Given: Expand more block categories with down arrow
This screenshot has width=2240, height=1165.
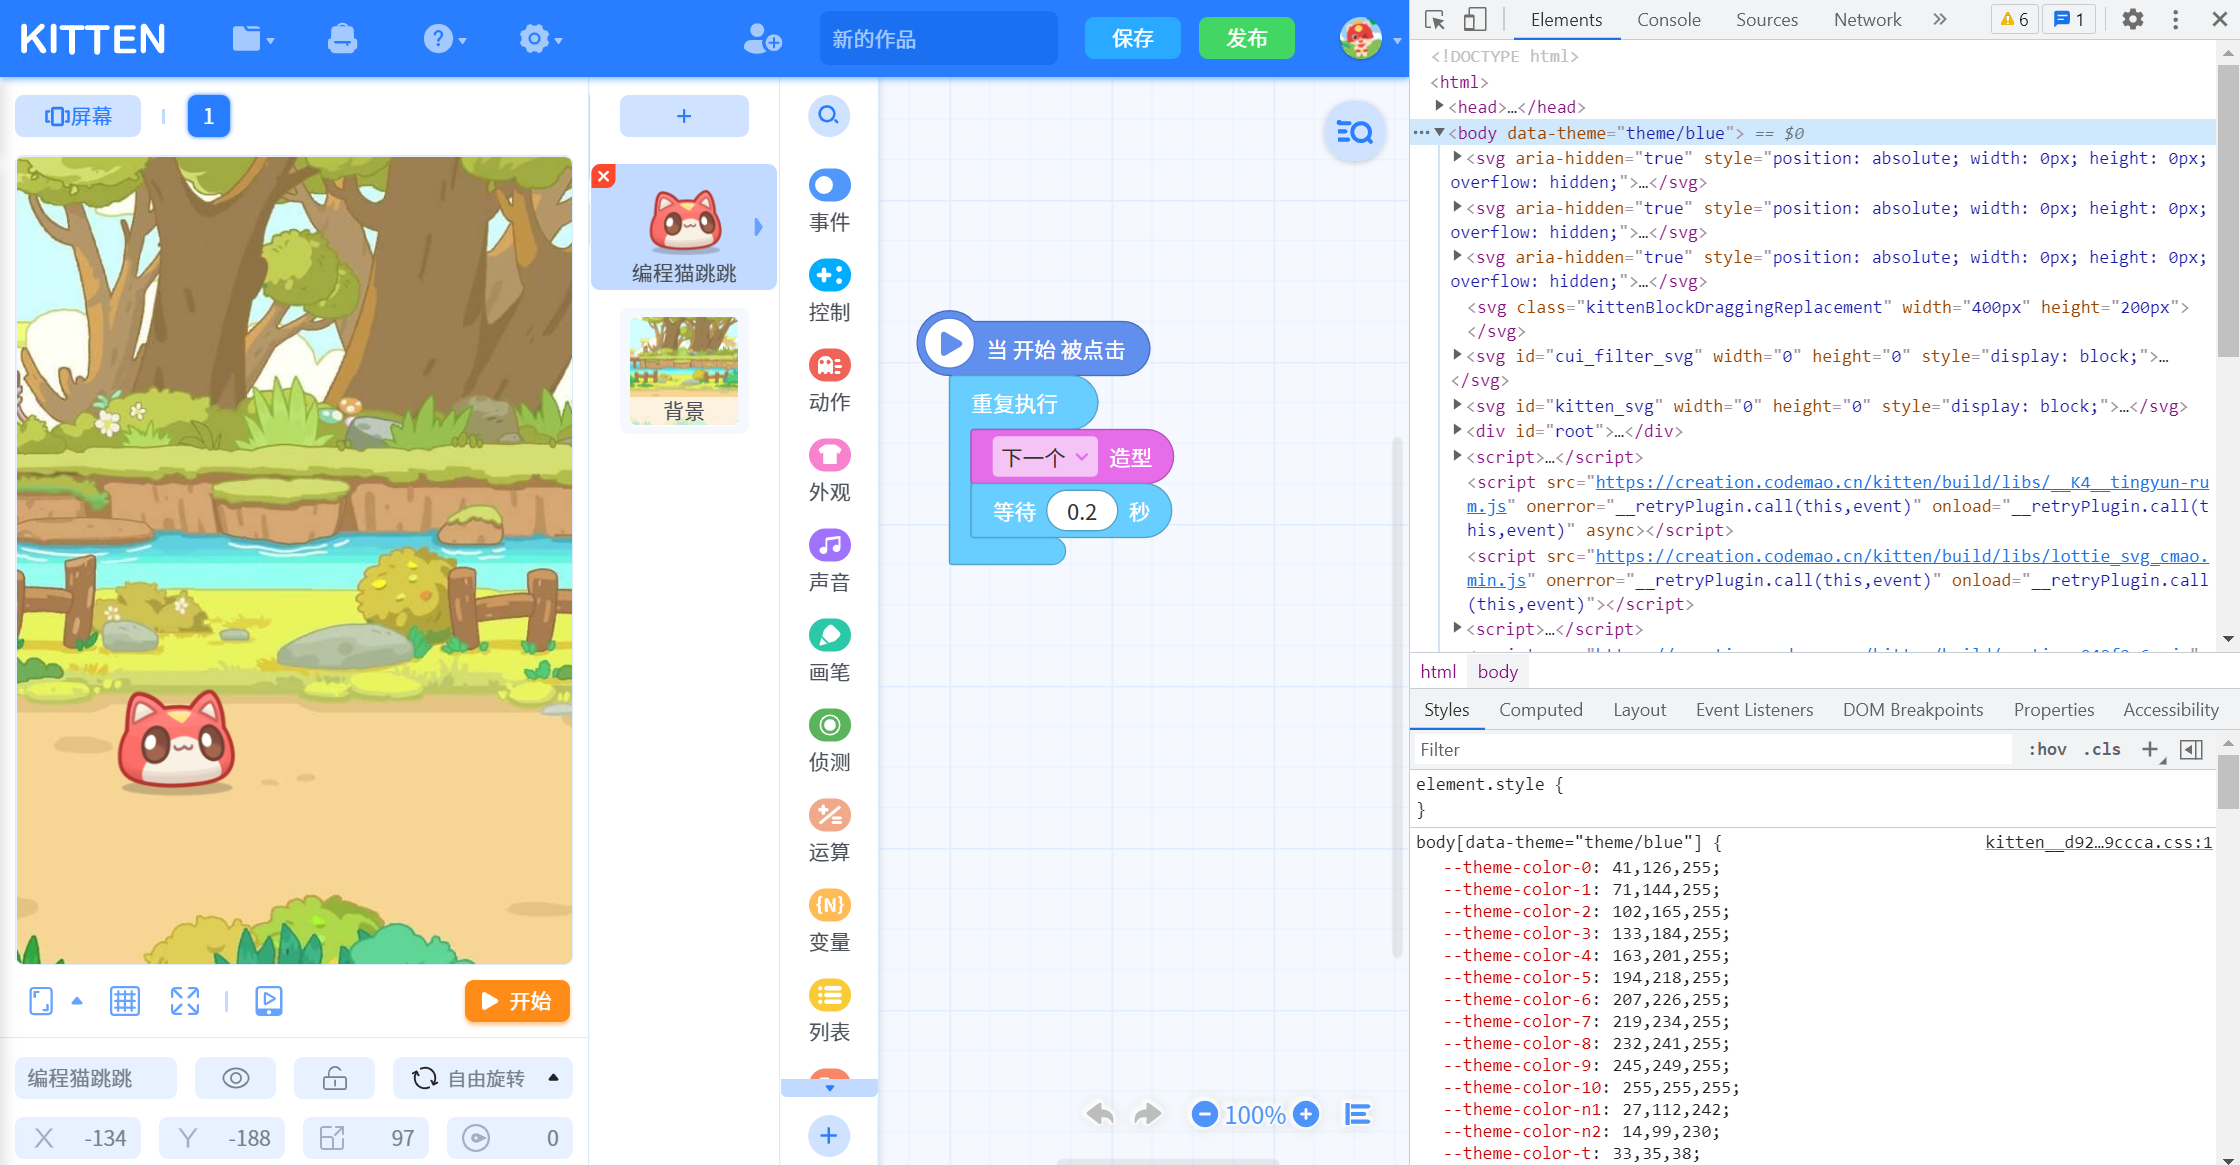Looking at the screenshot, I should (x=829, y=1088).
